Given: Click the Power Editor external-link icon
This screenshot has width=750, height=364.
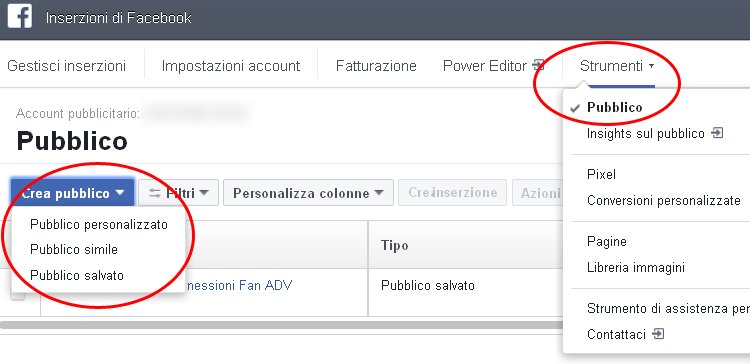Looking at the screenshot, I should coord(539,65).
